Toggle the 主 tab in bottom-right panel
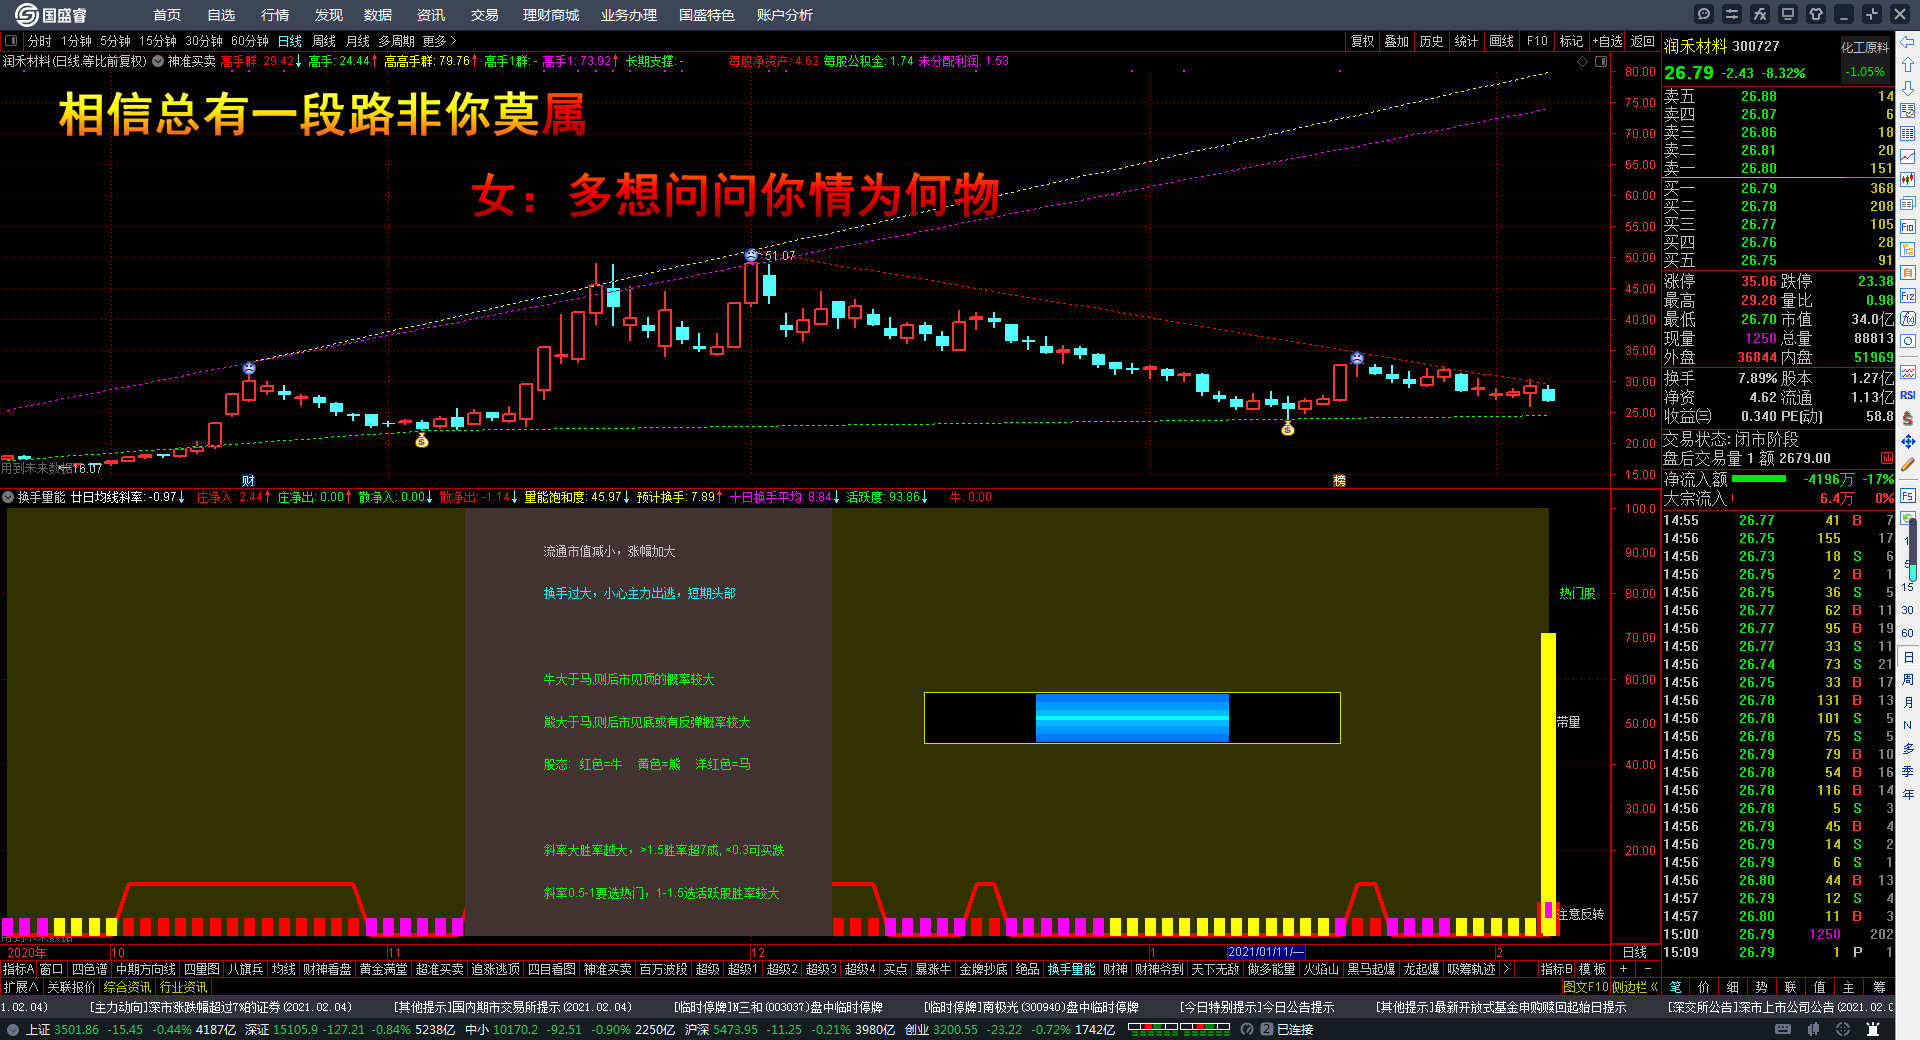The image size is (1920, 1040). [1849, 987]
